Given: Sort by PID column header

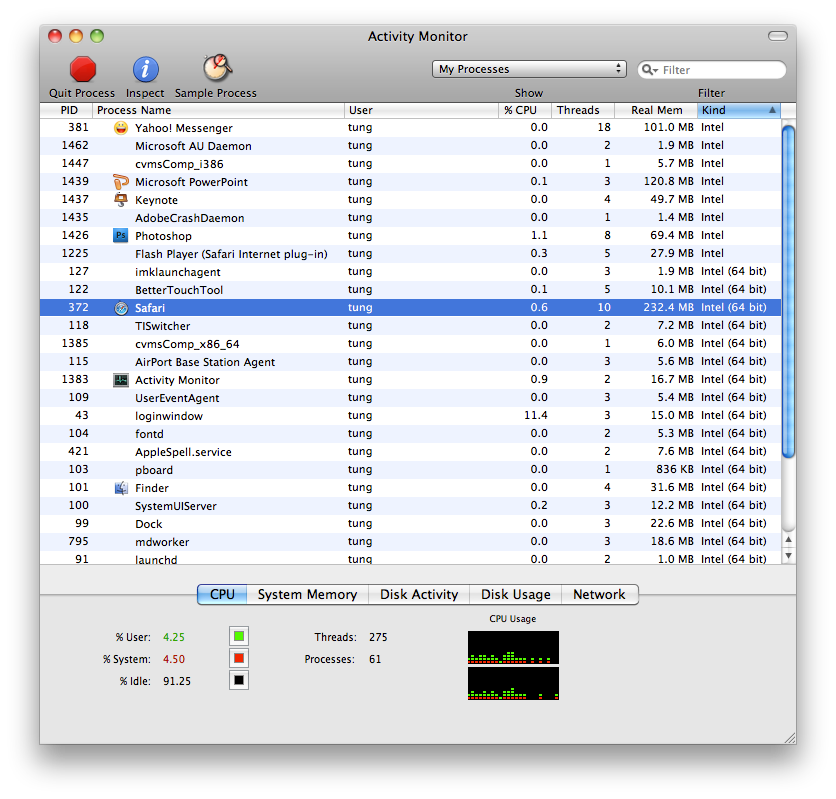Looking at the screenshot, I should [x=67, y=110].
